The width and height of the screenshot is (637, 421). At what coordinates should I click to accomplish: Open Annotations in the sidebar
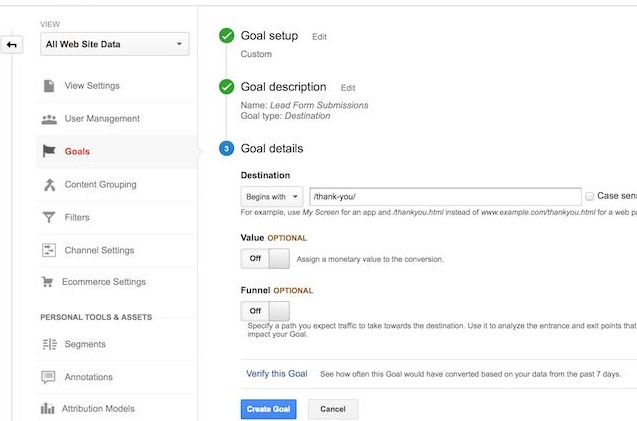point(88,377)
